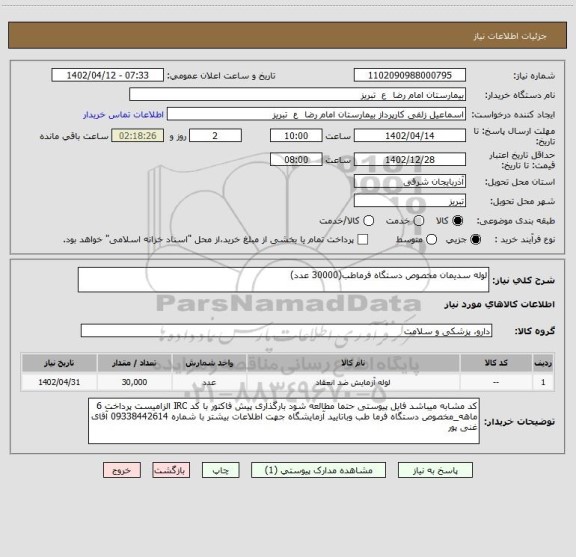The image size is (576, 557).
Task: Click the deadline time field 10:00
Action: [x=296, y=136]
